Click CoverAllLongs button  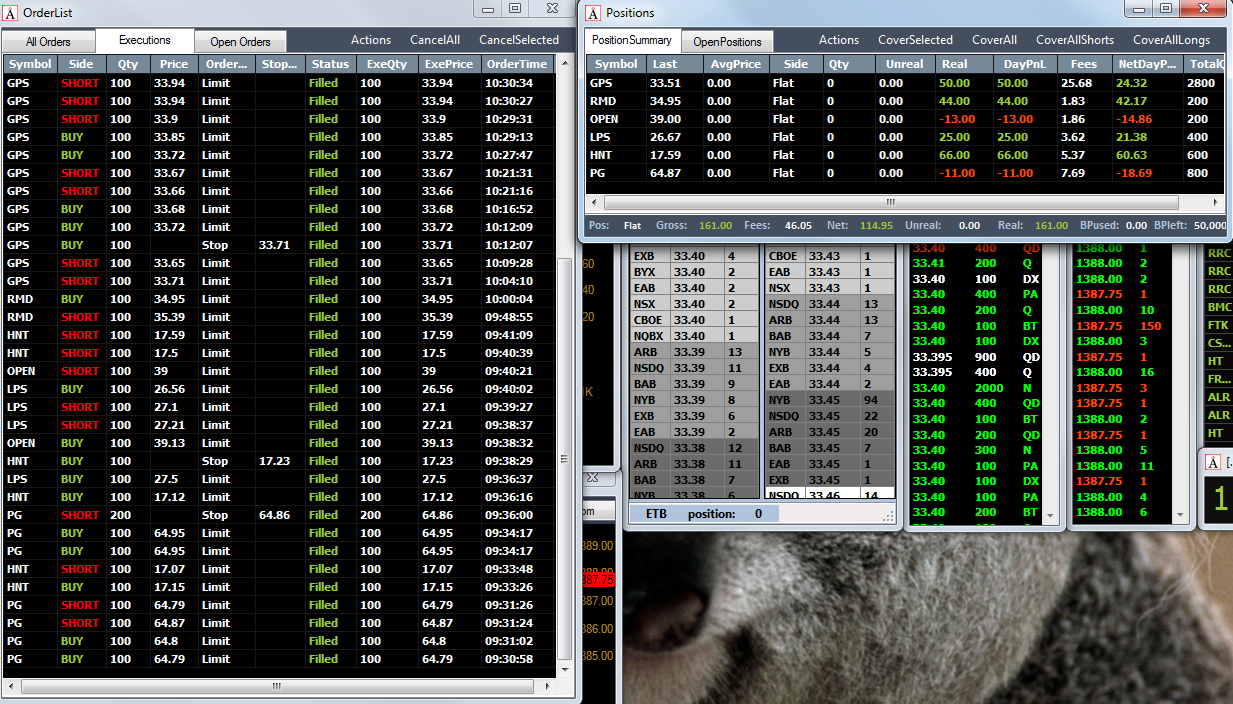click(1171, 40)
